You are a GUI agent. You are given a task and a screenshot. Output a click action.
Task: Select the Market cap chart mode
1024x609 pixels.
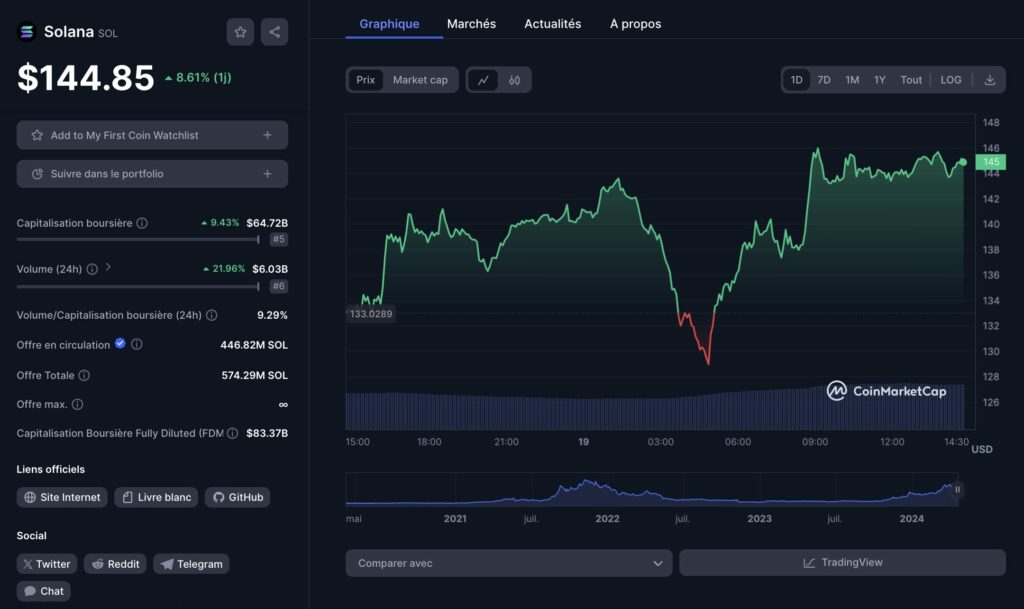coord(420,80)
